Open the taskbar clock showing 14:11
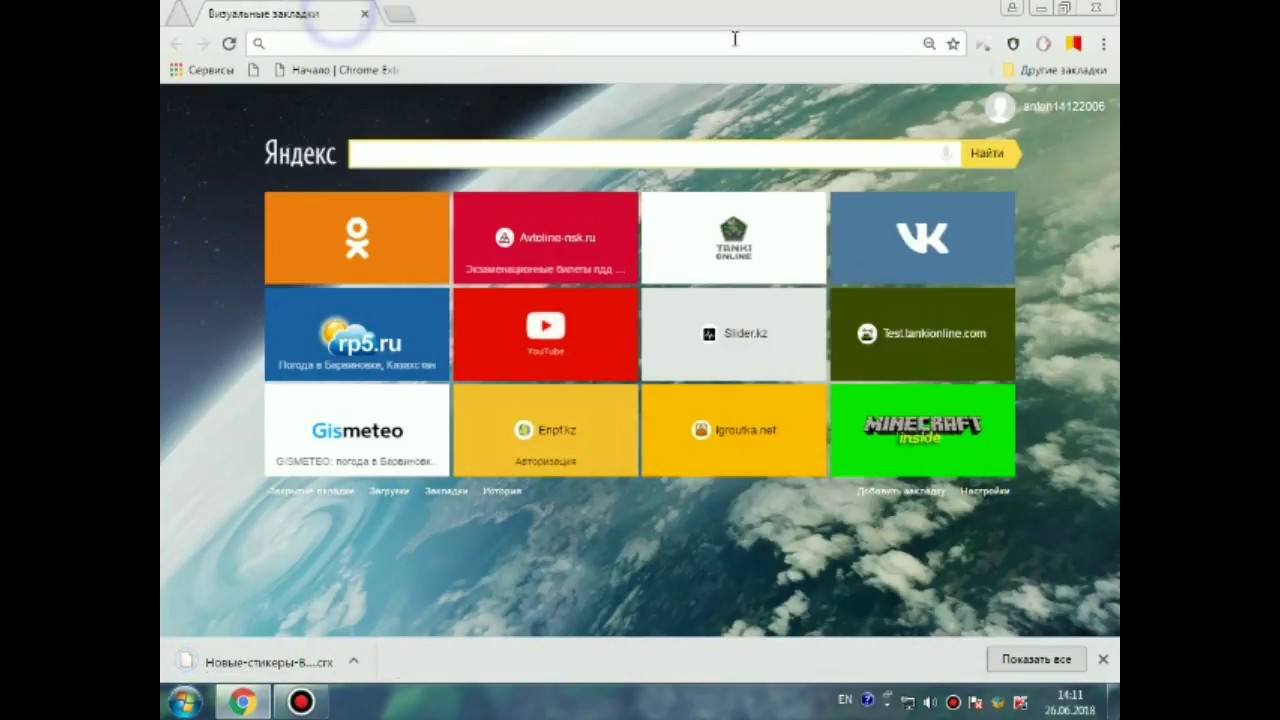 click(1069, 702)
